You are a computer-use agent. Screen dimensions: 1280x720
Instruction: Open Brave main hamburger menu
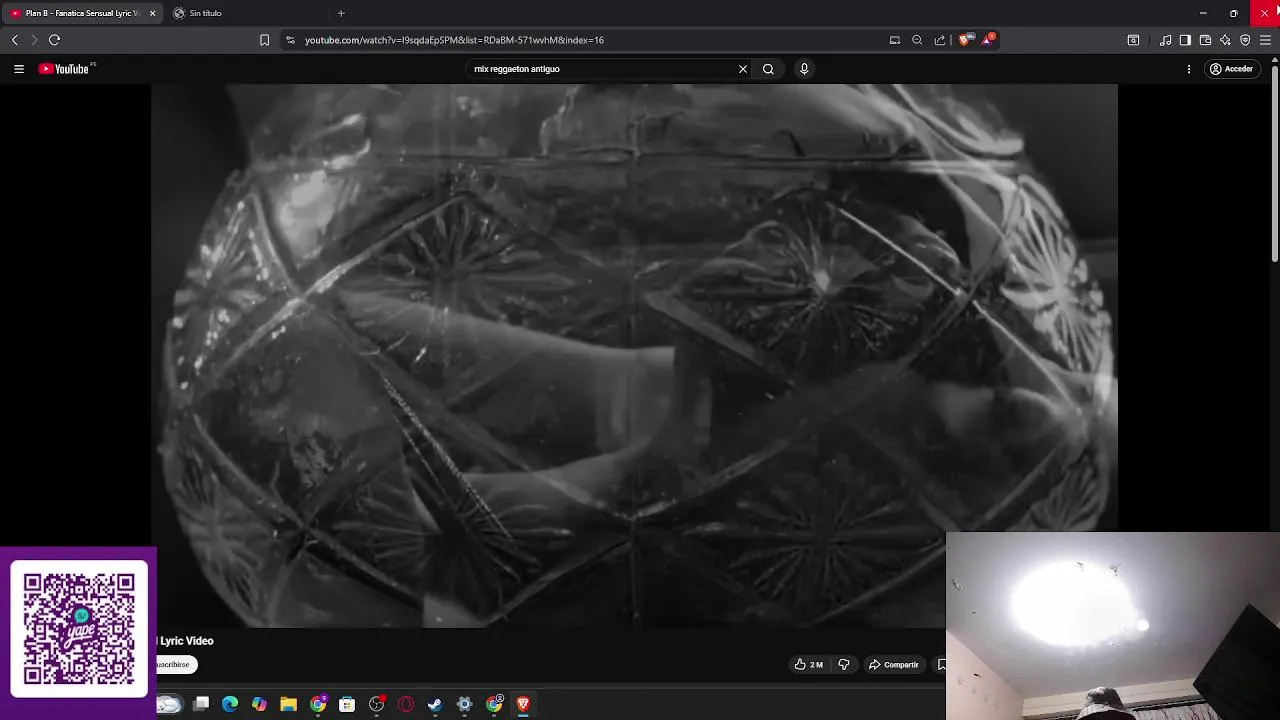pyautogui.click(x=1265, y=40)
